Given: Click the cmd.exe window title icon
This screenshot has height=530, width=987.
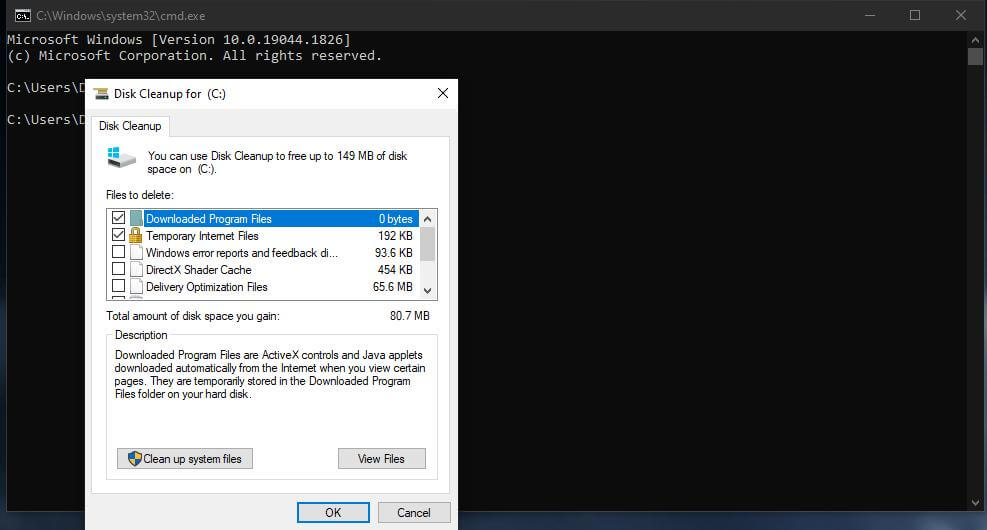Looking at the screenshot, I should pyautogui.click(x=23, y=15).
